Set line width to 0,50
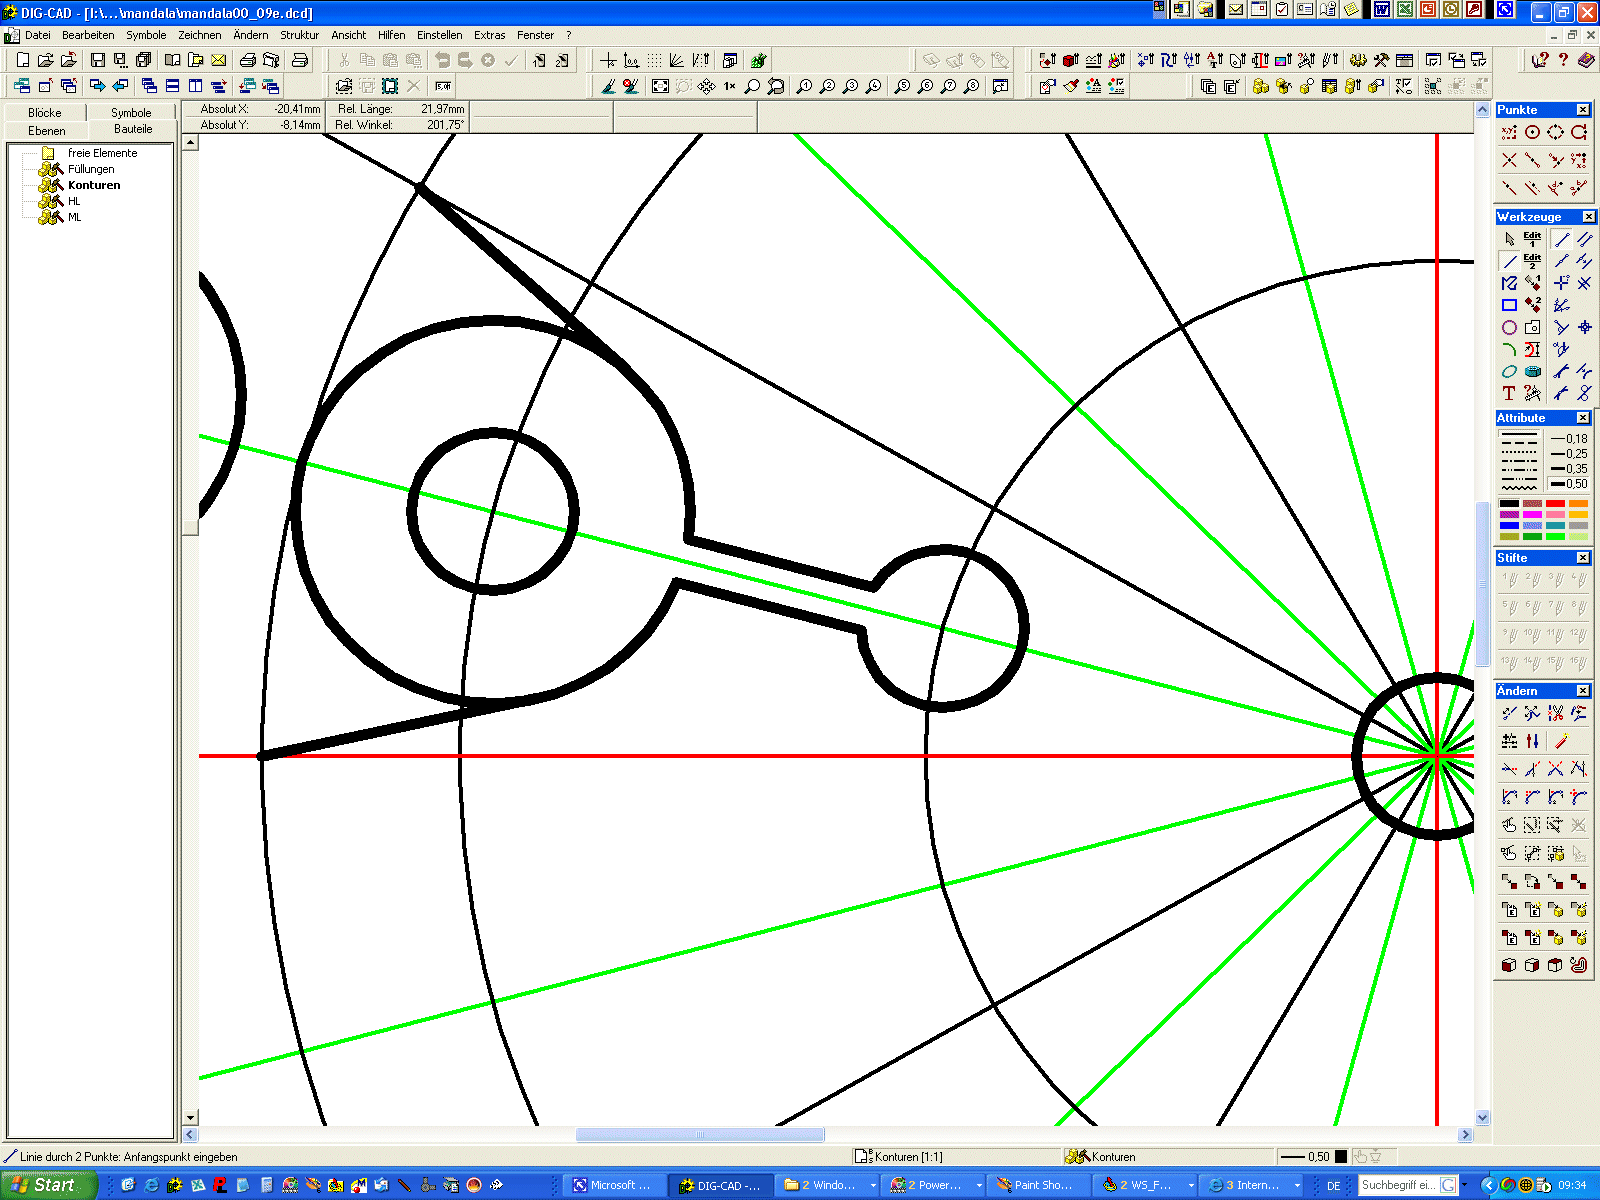This screenshot has width=1600, height=1200. point(1569,484)
